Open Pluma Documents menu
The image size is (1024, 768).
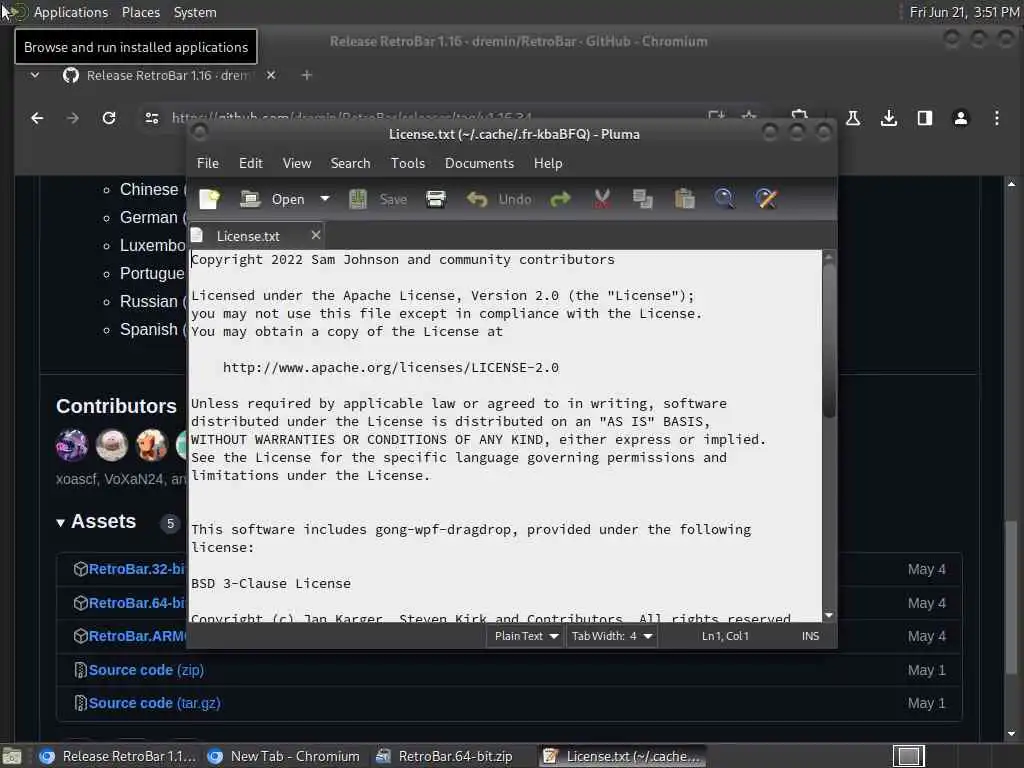click(479, 163)
